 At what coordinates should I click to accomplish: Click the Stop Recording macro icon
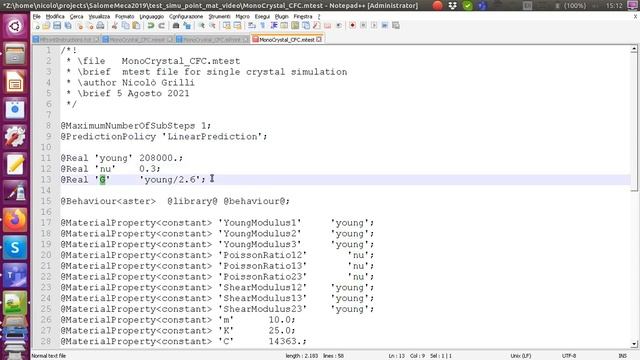(363, 26)
